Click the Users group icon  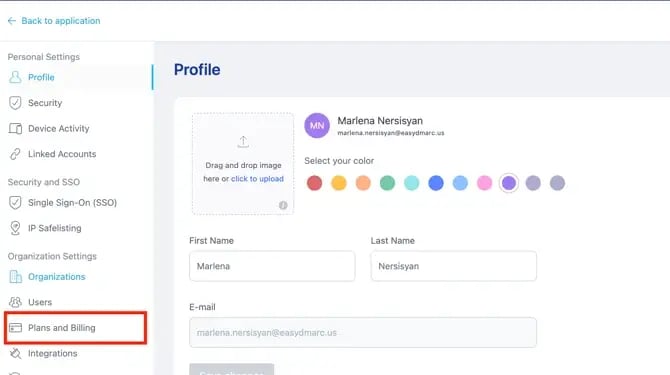click(x=15, y=302)
